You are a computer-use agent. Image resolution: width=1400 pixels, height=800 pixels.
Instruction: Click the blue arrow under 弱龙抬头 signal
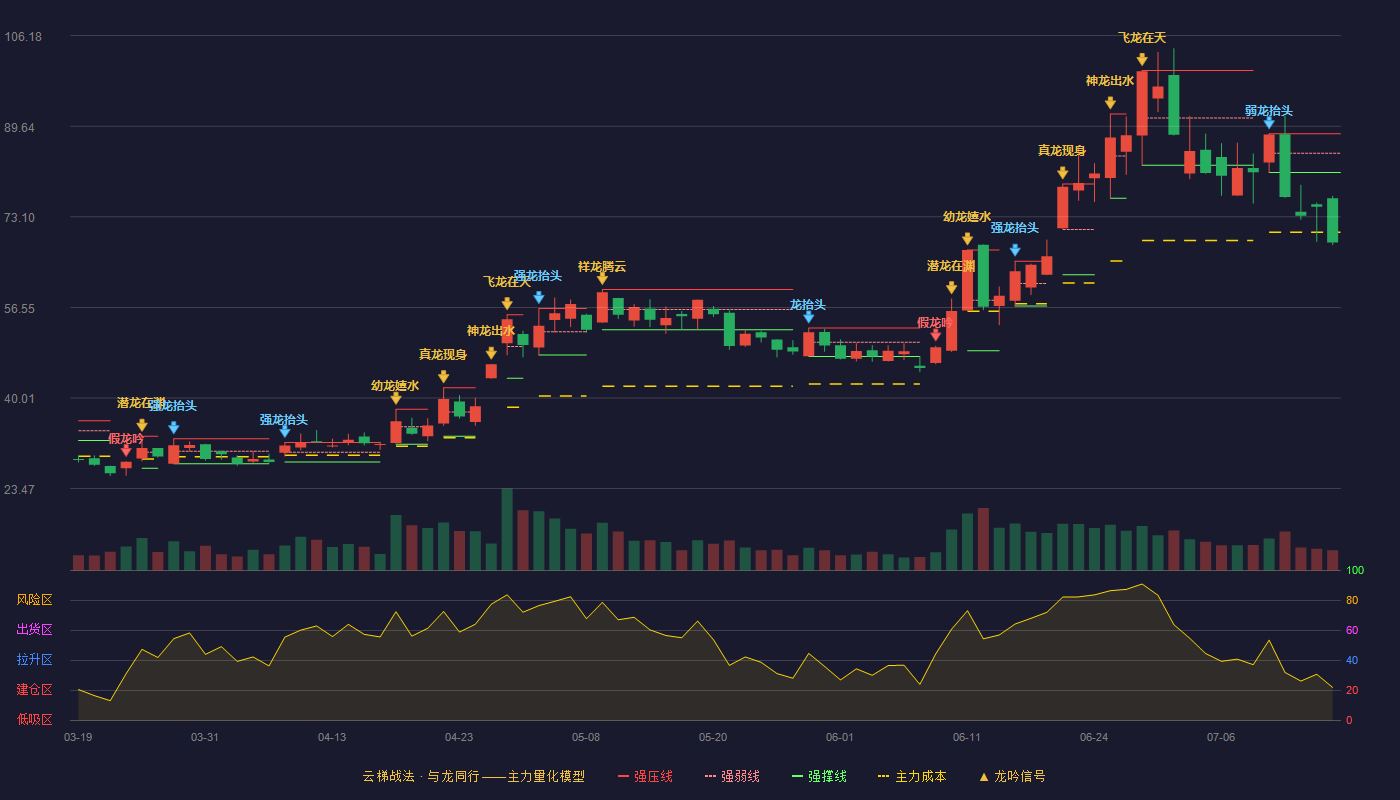1269,123
